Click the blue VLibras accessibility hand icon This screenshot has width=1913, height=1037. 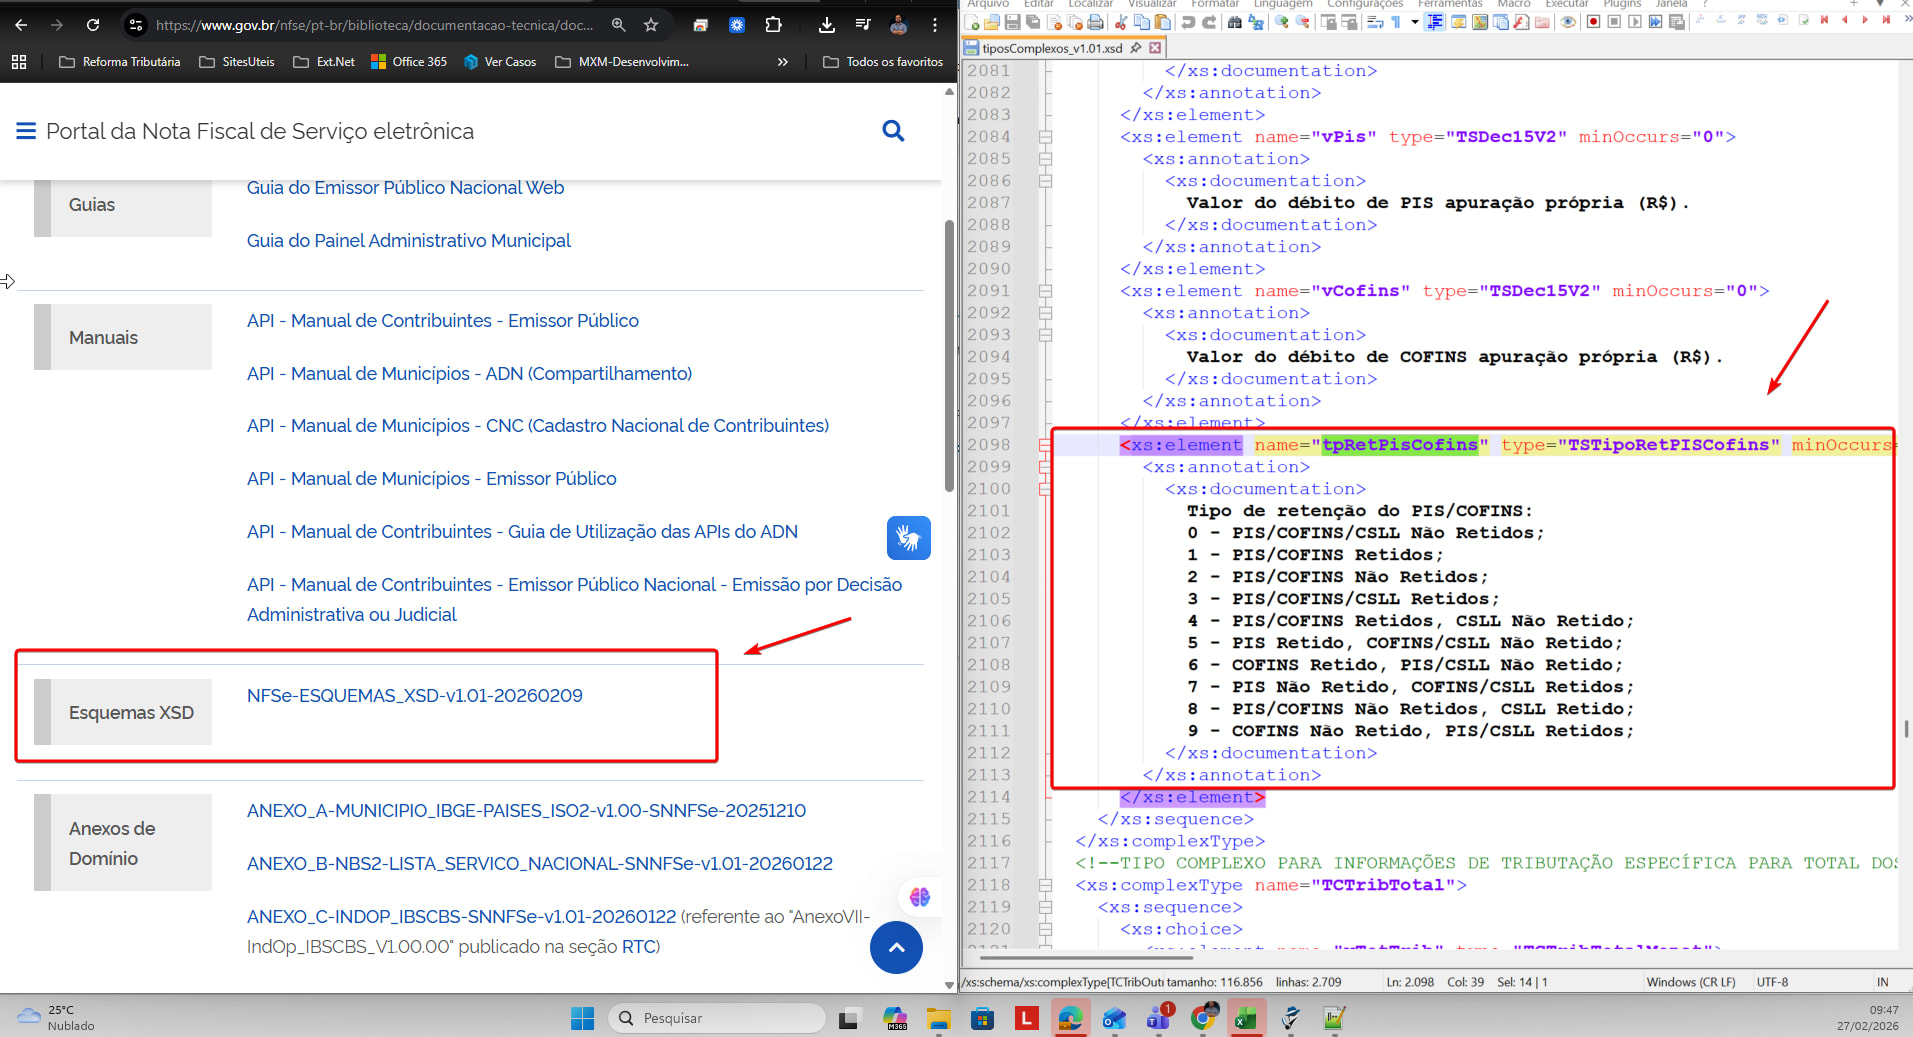pyautogui.click(x=908, y=538)
